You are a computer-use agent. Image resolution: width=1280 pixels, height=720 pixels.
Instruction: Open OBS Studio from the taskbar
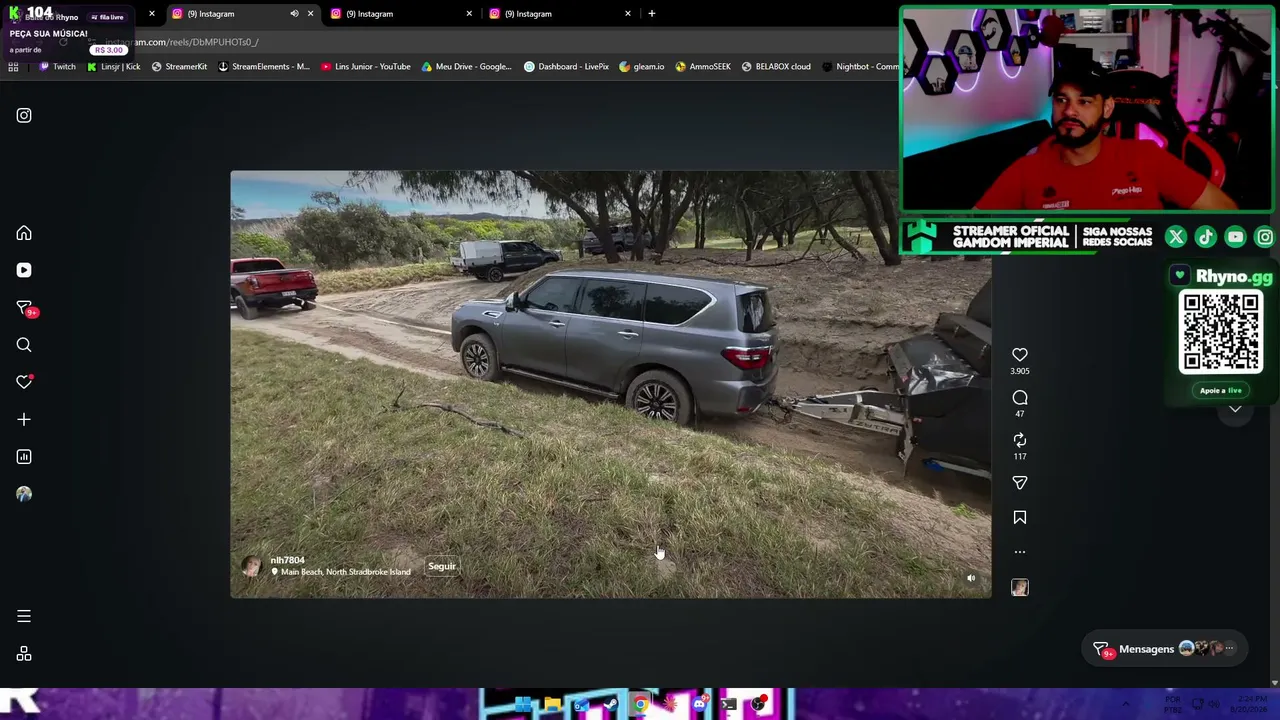(x=758, y=705)
